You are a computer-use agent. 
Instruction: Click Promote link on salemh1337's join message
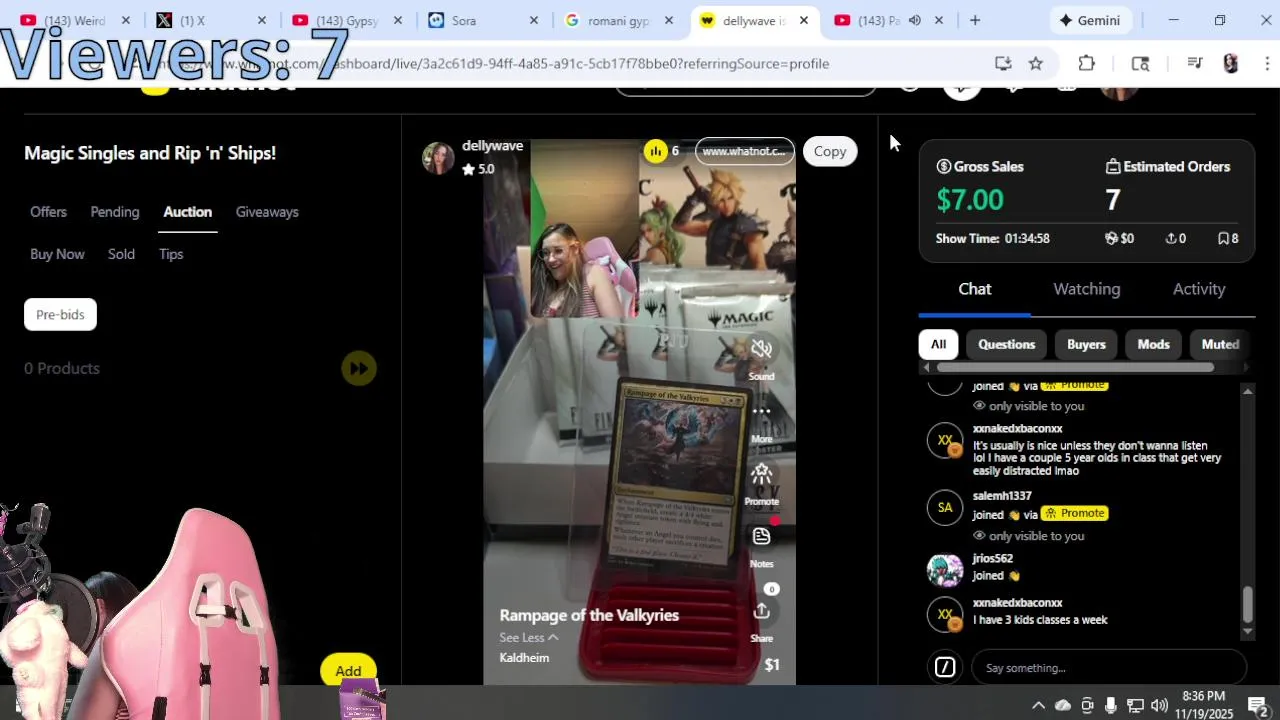pos(1075,513)
